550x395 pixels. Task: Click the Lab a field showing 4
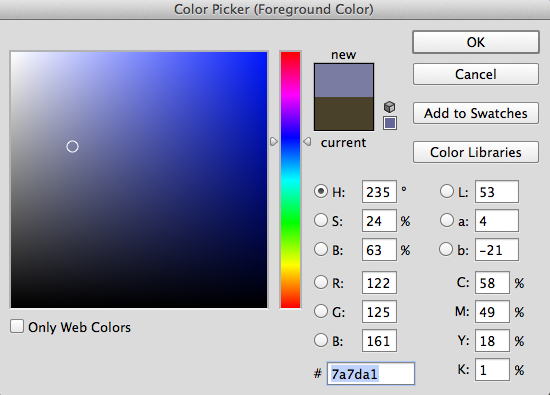coord(497,221)
